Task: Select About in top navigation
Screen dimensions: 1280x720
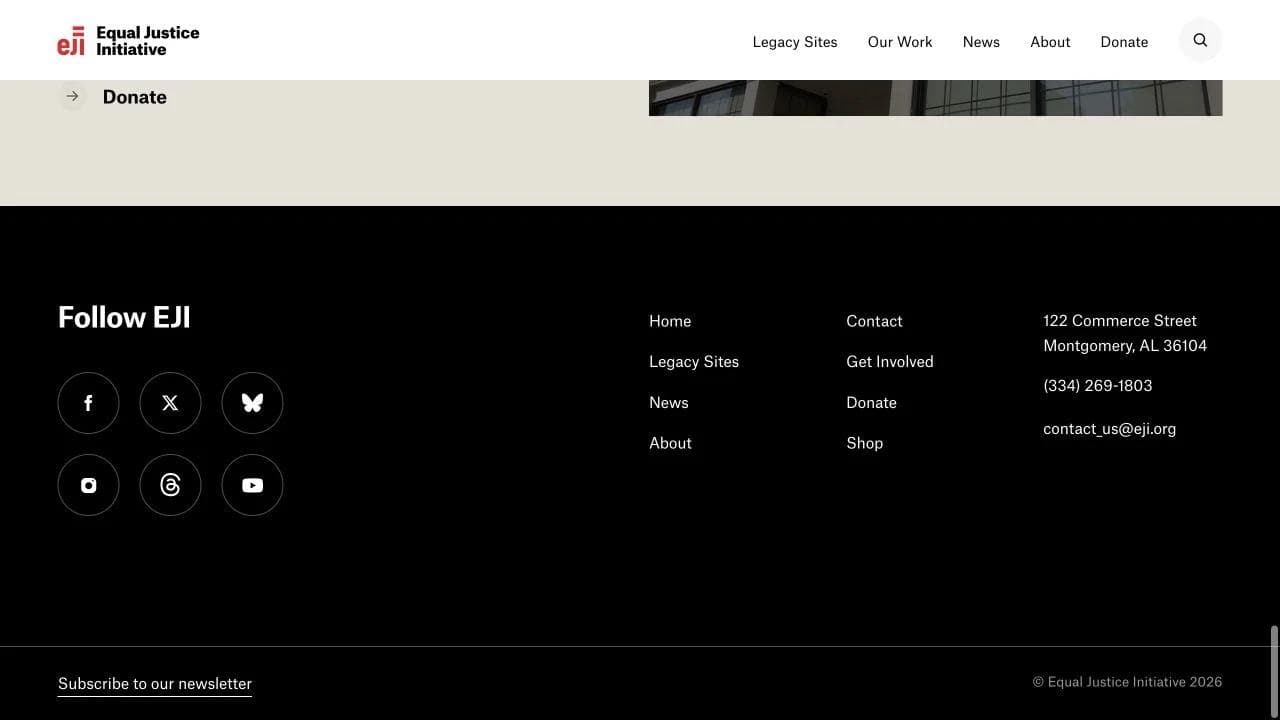Action: click(x=1050, y=42)
